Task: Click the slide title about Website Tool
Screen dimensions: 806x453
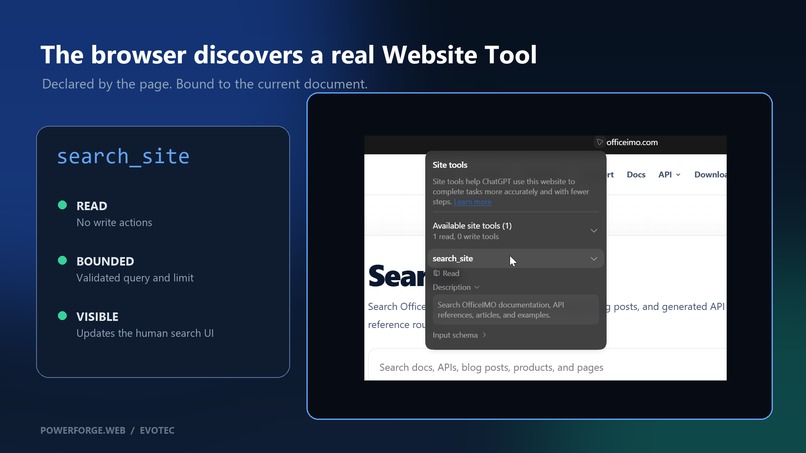Action: (x=289, y=55)
